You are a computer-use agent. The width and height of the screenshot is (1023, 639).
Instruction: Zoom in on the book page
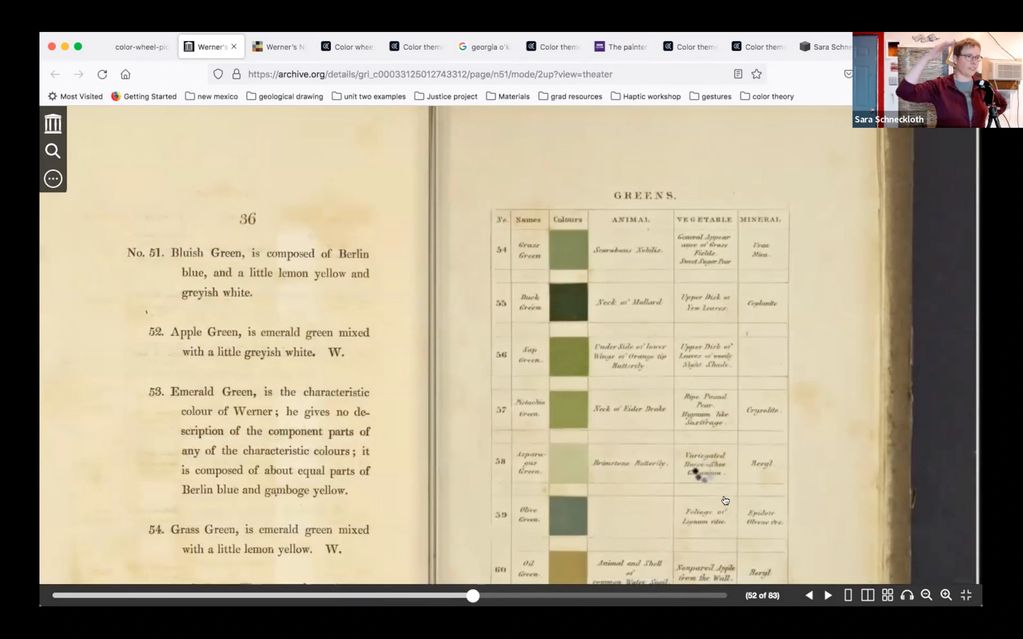pyautogui.click(x=946, y=595)
